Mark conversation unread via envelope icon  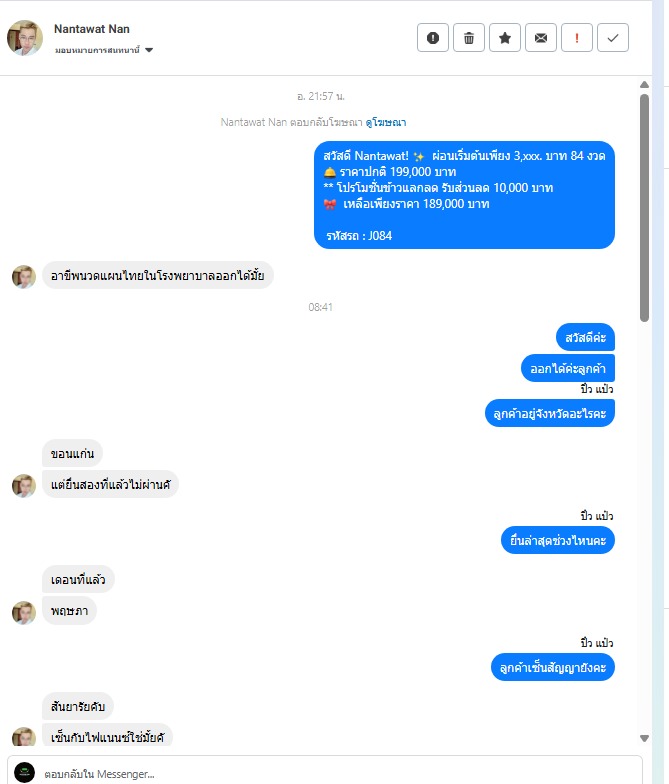(540, 38)
